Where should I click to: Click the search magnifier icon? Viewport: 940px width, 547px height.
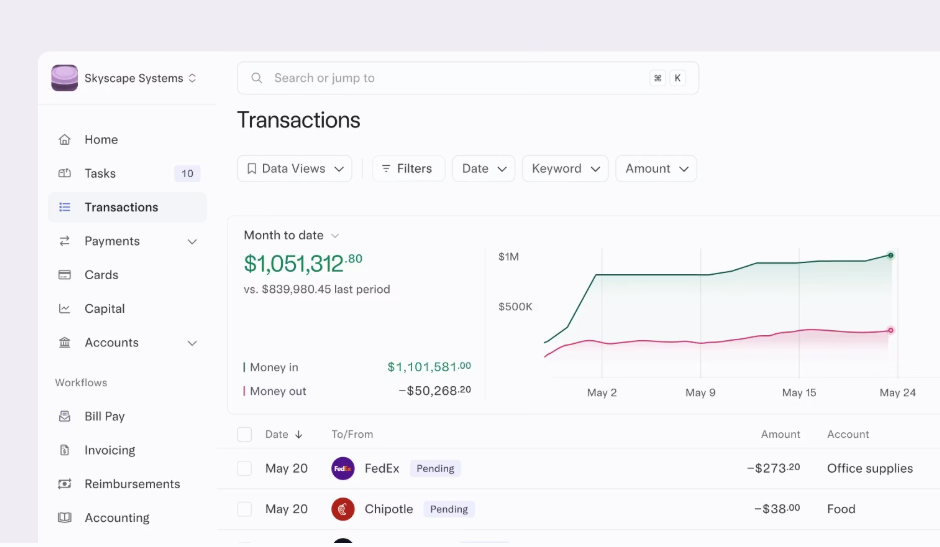tap(257, 78)
